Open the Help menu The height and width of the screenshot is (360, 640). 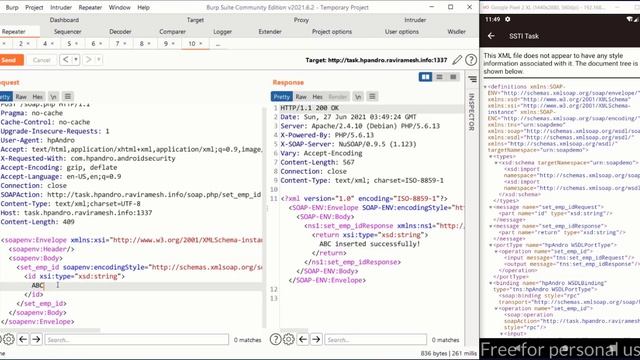[143, 7]
